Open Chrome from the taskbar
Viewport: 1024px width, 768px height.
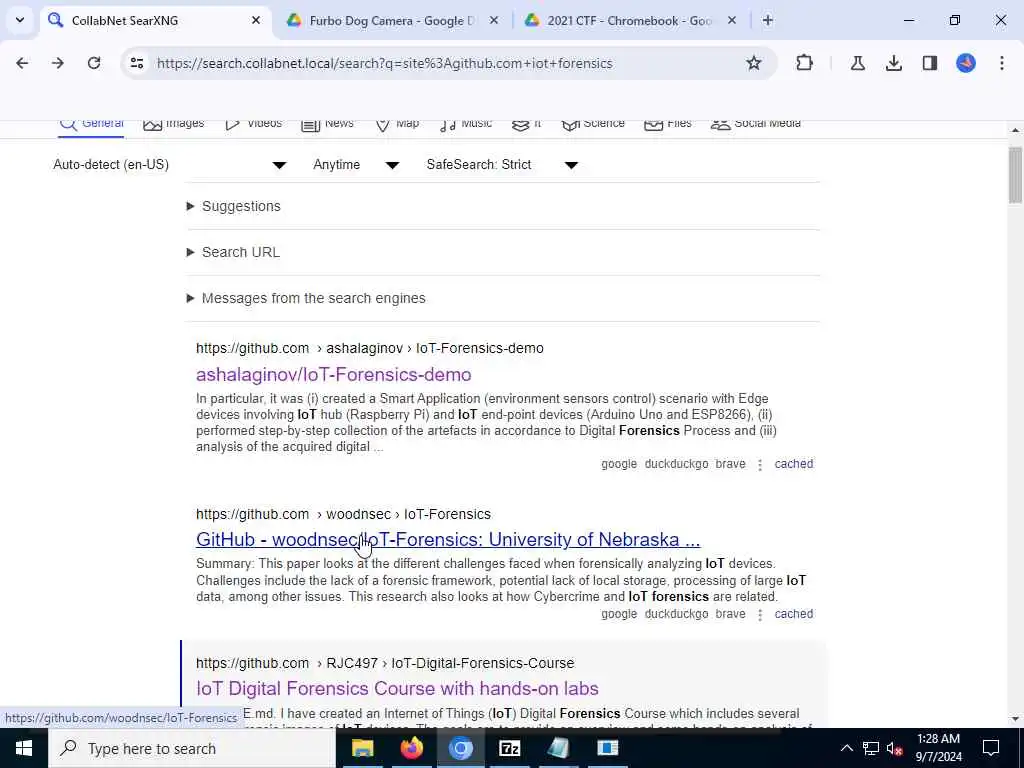pos(460,748)
